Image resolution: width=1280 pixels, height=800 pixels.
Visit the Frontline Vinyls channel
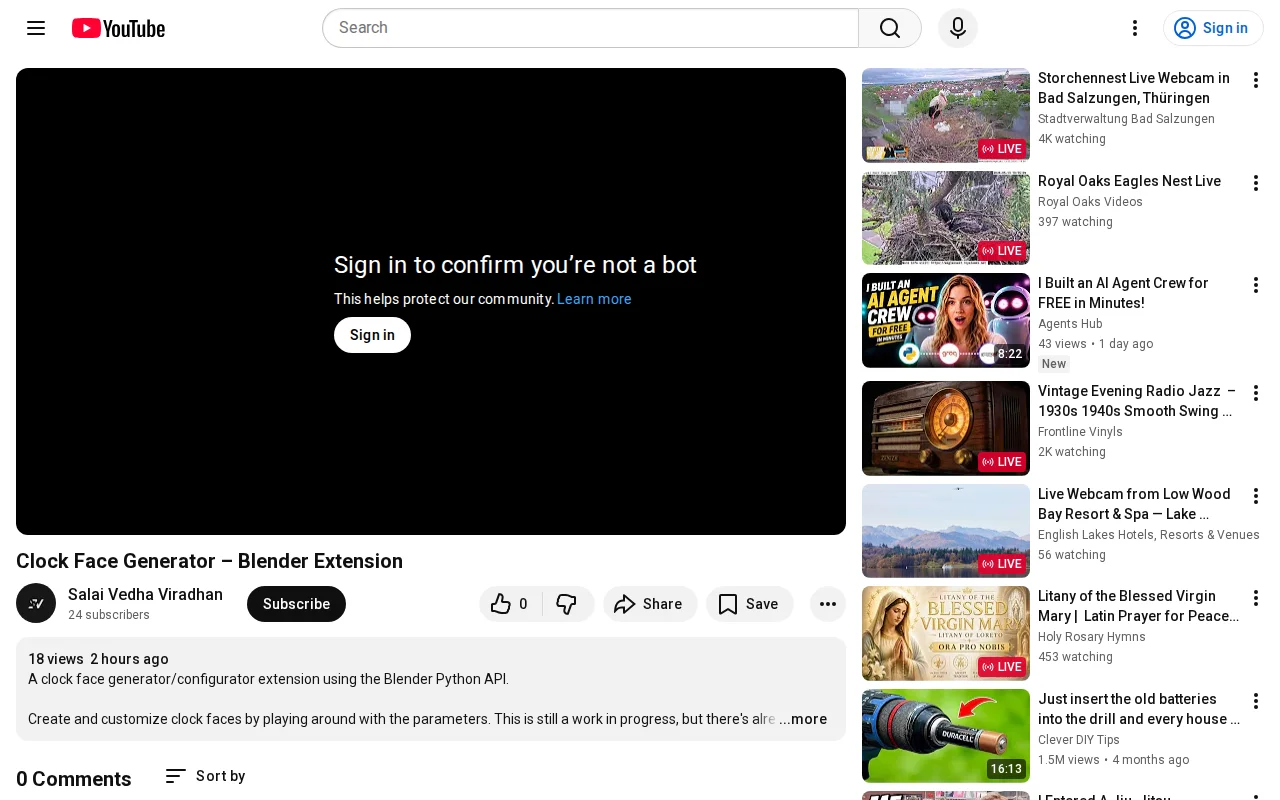(1080, 432)
